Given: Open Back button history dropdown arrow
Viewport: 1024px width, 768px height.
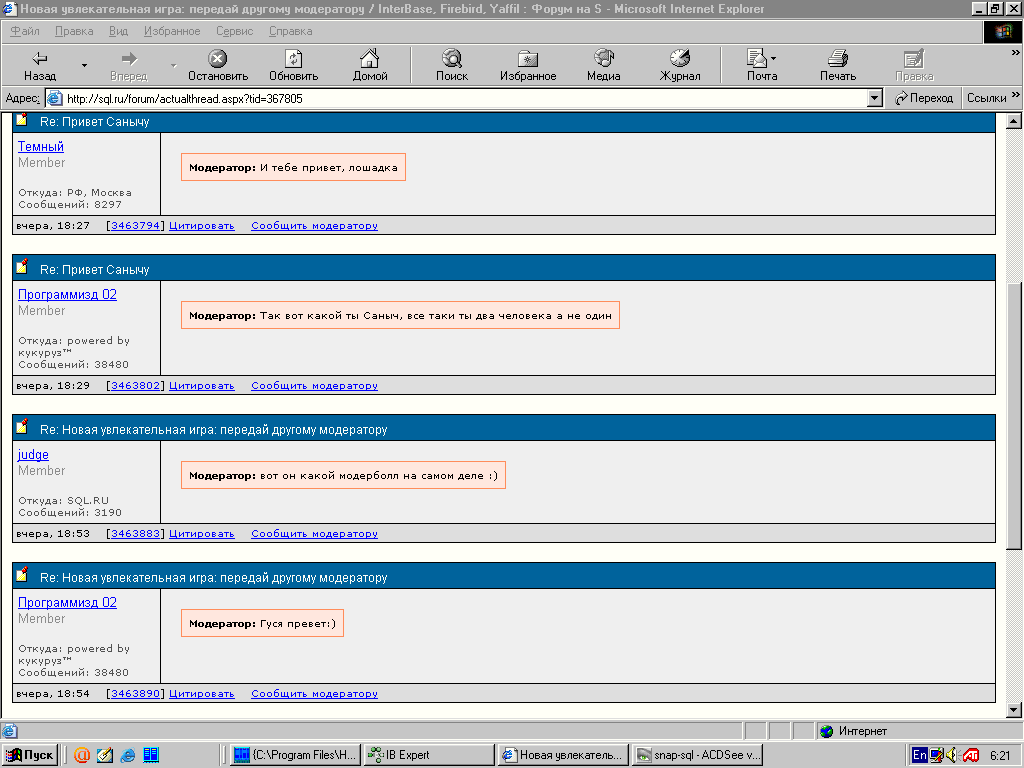Looking at the screenshot, I should [84, 66].
